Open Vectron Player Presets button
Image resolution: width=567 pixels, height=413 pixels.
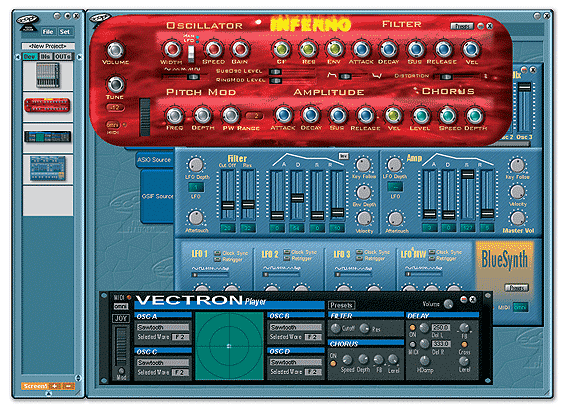(x=341, y=305)
